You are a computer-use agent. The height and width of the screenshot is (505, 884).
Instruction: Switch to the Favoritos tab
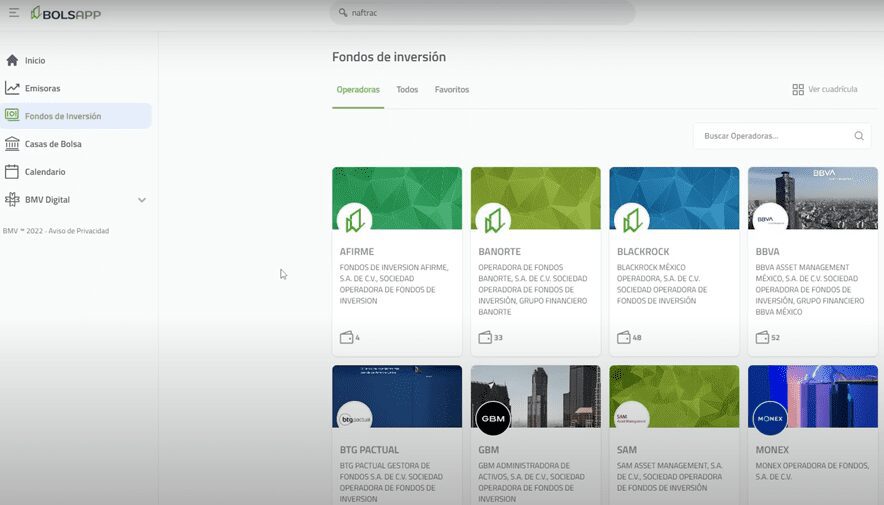451,90
